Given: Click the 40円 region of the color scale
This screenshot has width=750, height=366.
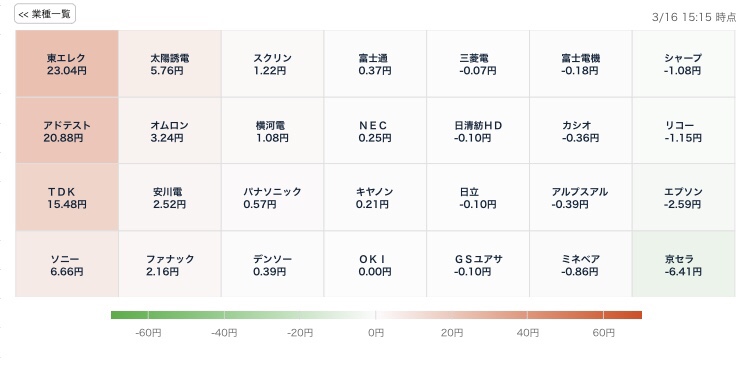Looking at the screenshot, I should 527,315.
